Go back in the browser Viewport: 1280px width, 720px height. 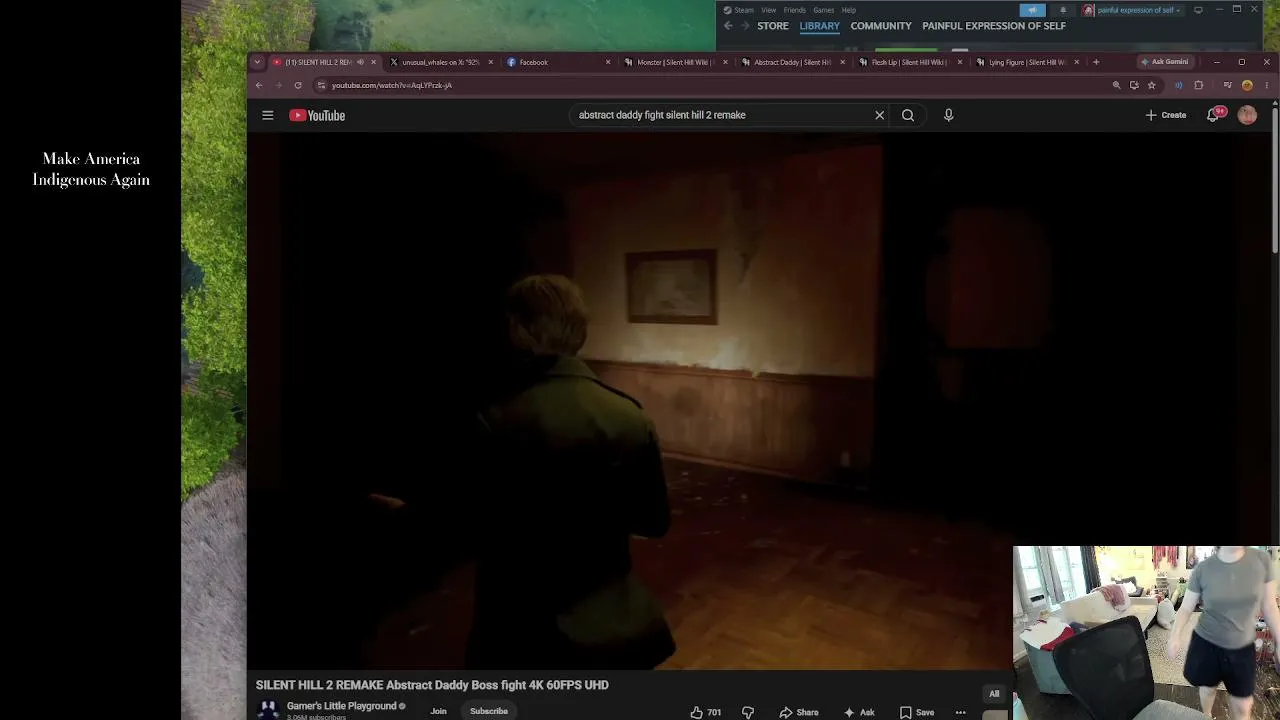(x=259, y=85)
